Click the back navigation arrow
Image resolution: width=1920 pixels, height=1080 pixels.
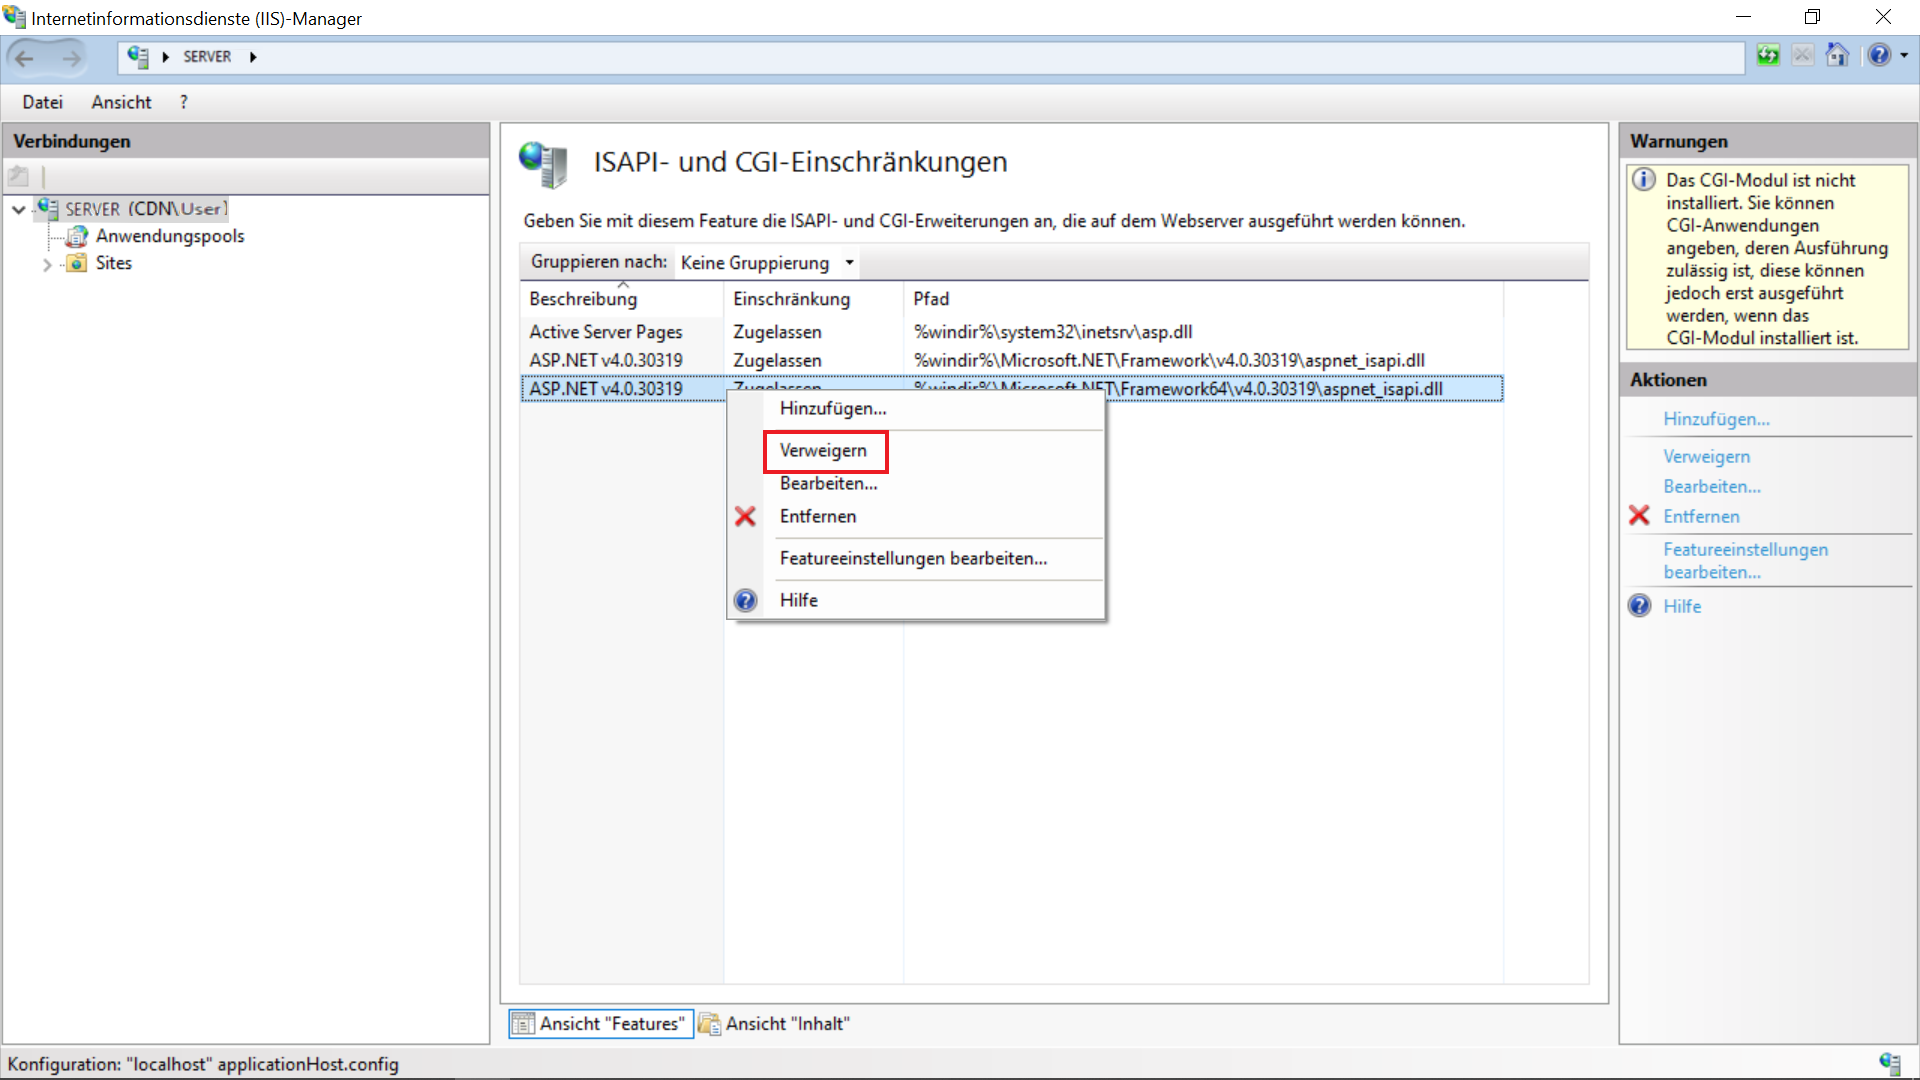tap(25, 57)
